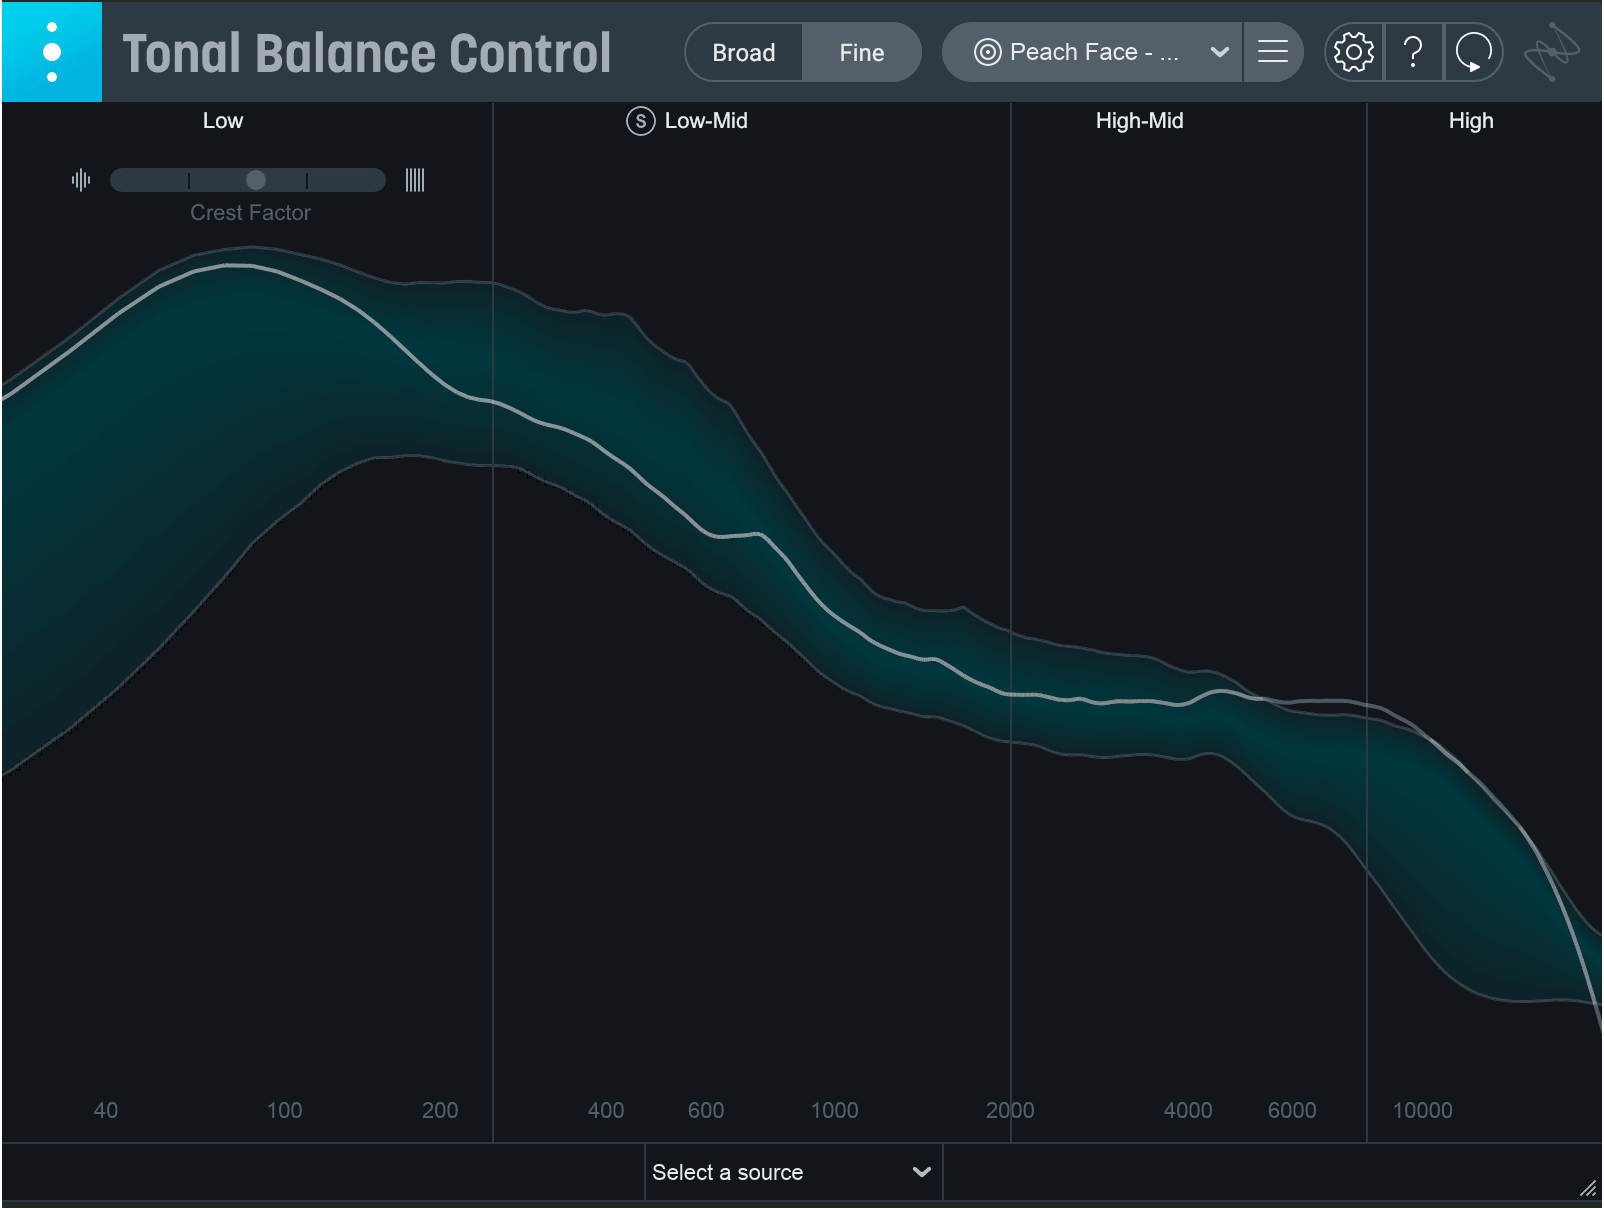The image size is (1604, 1208).
Task: Open help with question mark icon
Action: (1413, 52)
